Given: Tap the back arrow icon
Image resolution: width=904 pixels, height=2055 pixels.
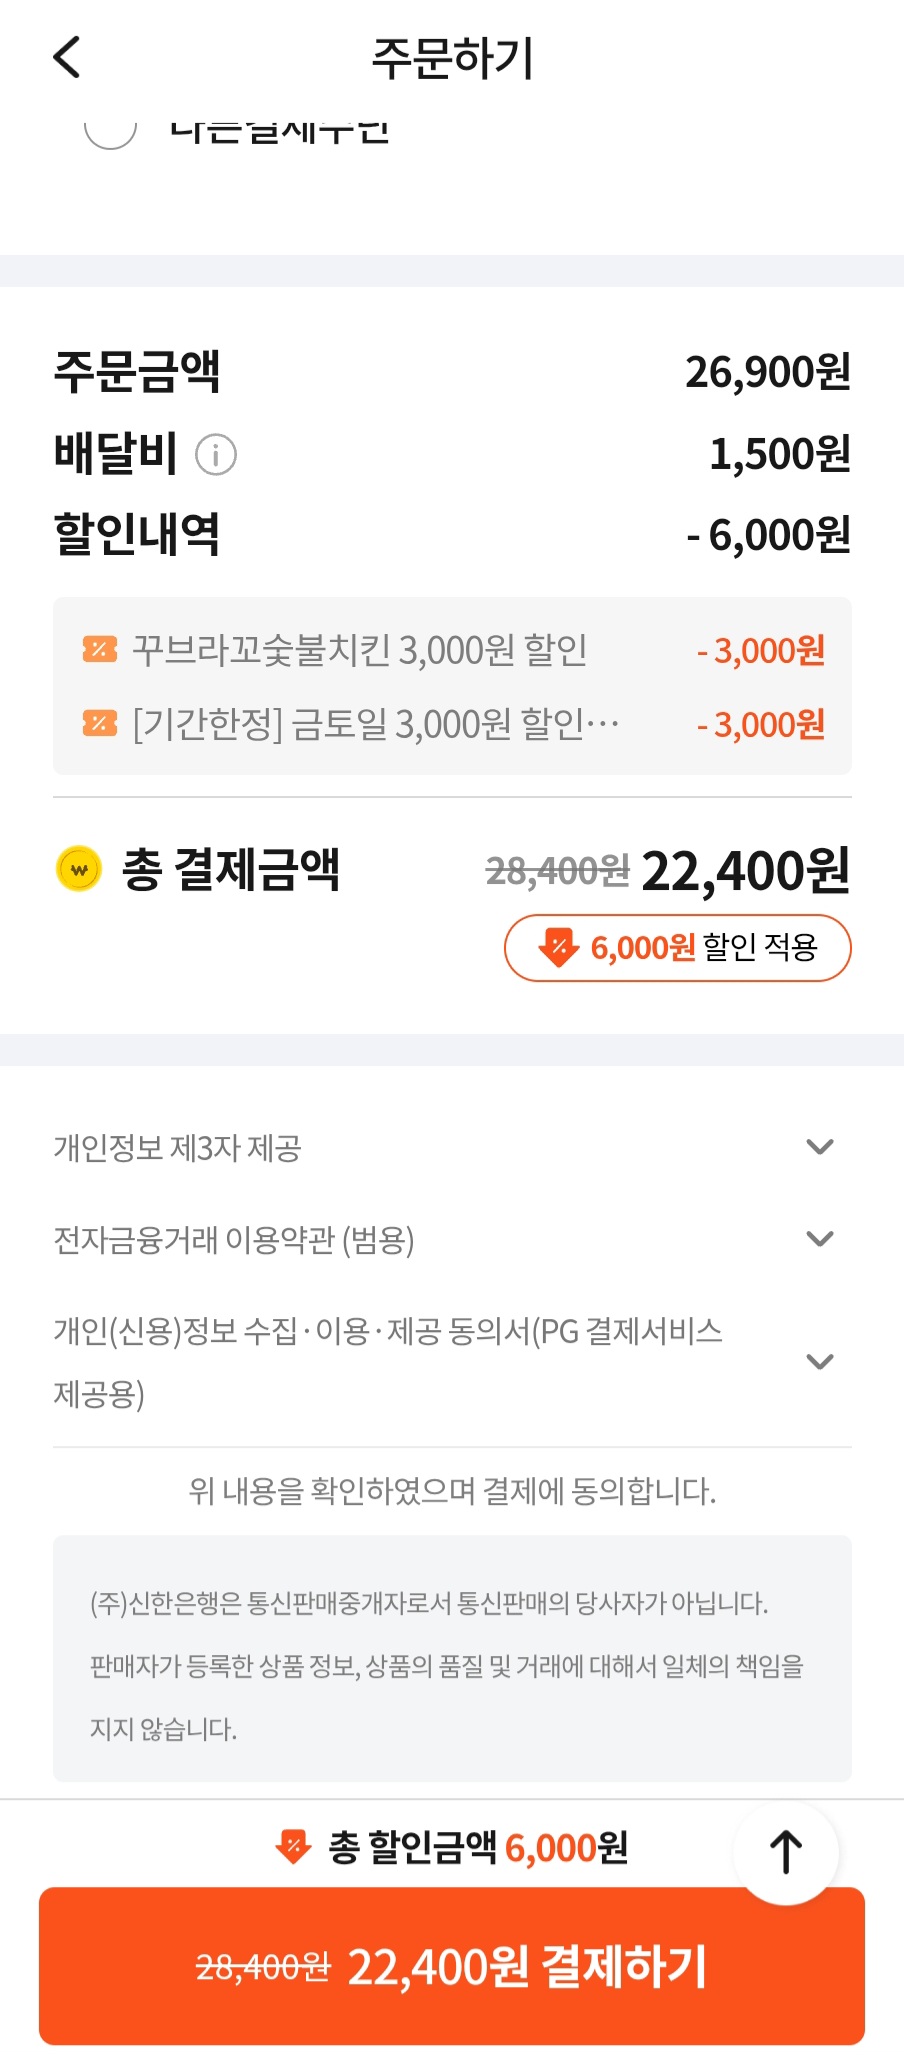Looking at the screenshot, I should 67,57.
